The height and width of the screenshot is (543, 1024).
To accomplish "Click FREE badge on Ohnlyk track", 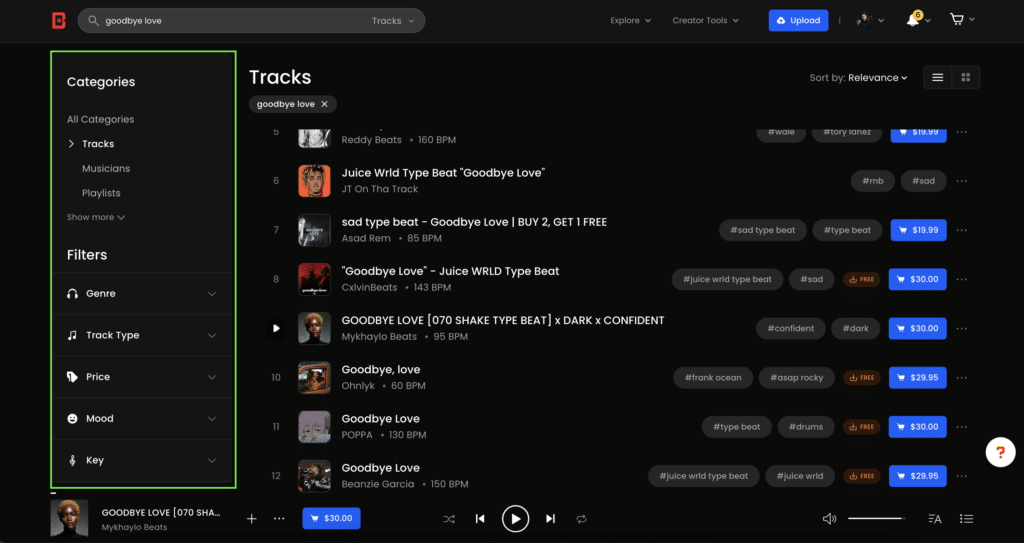I will (x=861, y=378).
